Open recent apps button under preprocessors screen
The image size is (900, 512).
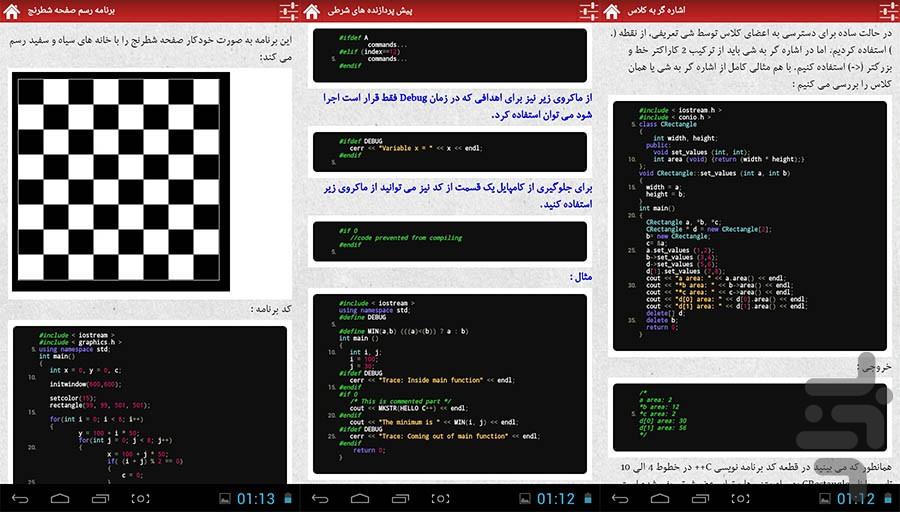coord(400,498)
